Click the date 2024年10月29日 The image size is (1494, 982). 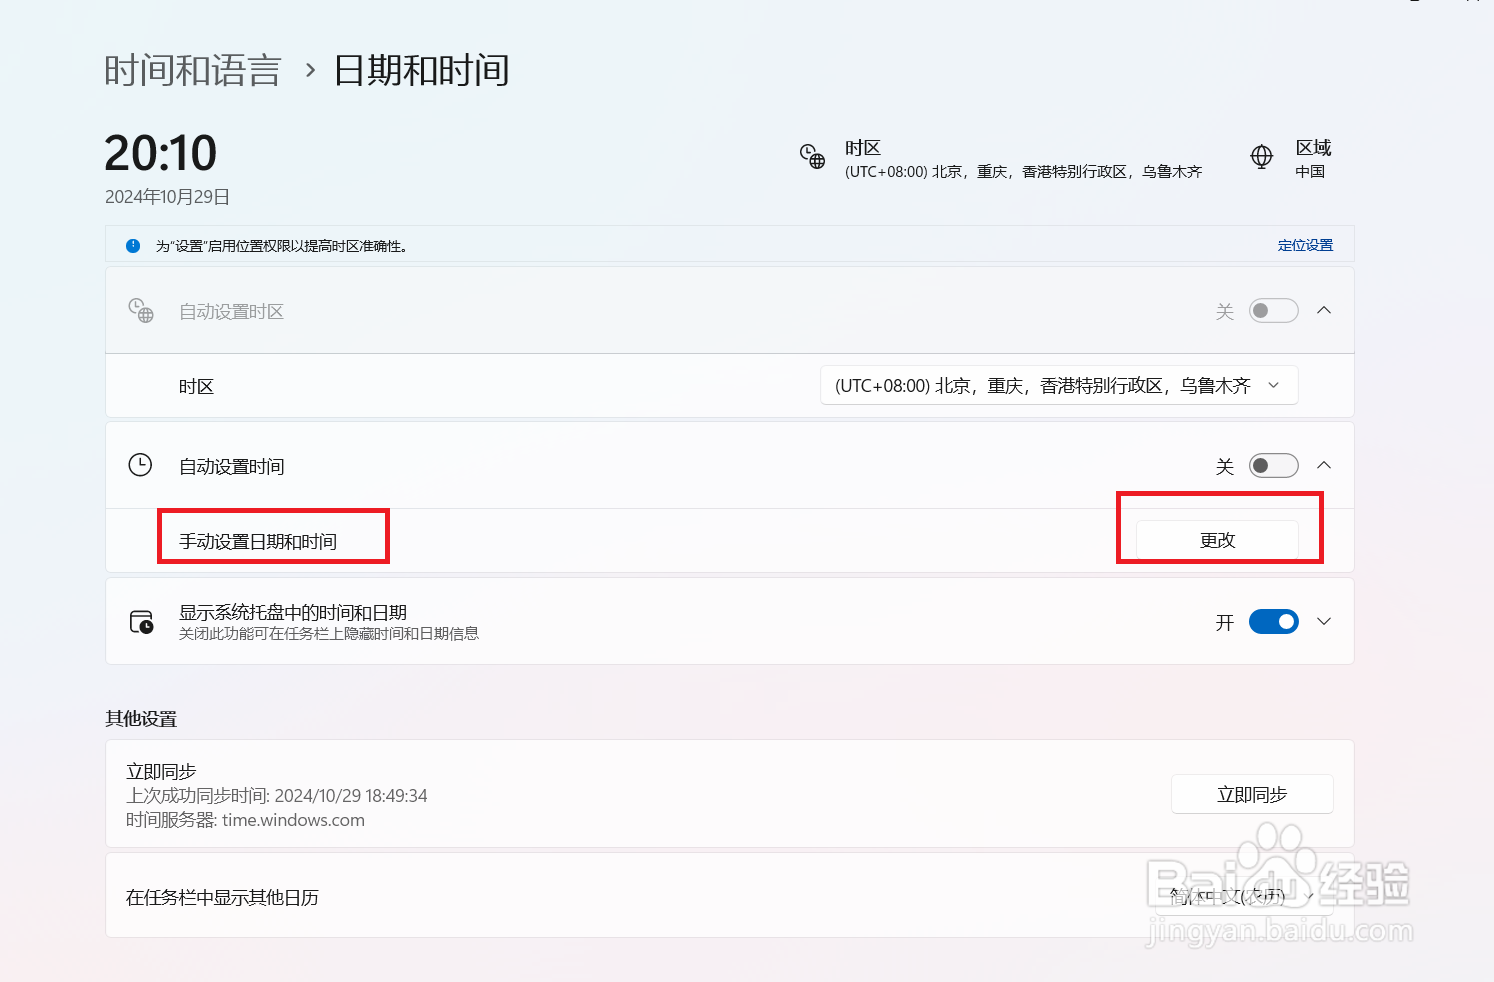coord(167,197)
